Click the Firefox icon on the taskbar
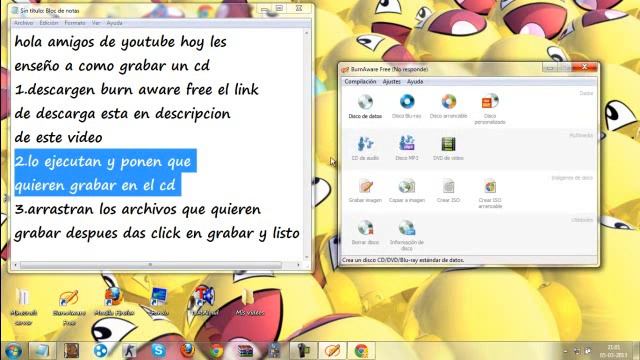 click(x=187, y=351)
